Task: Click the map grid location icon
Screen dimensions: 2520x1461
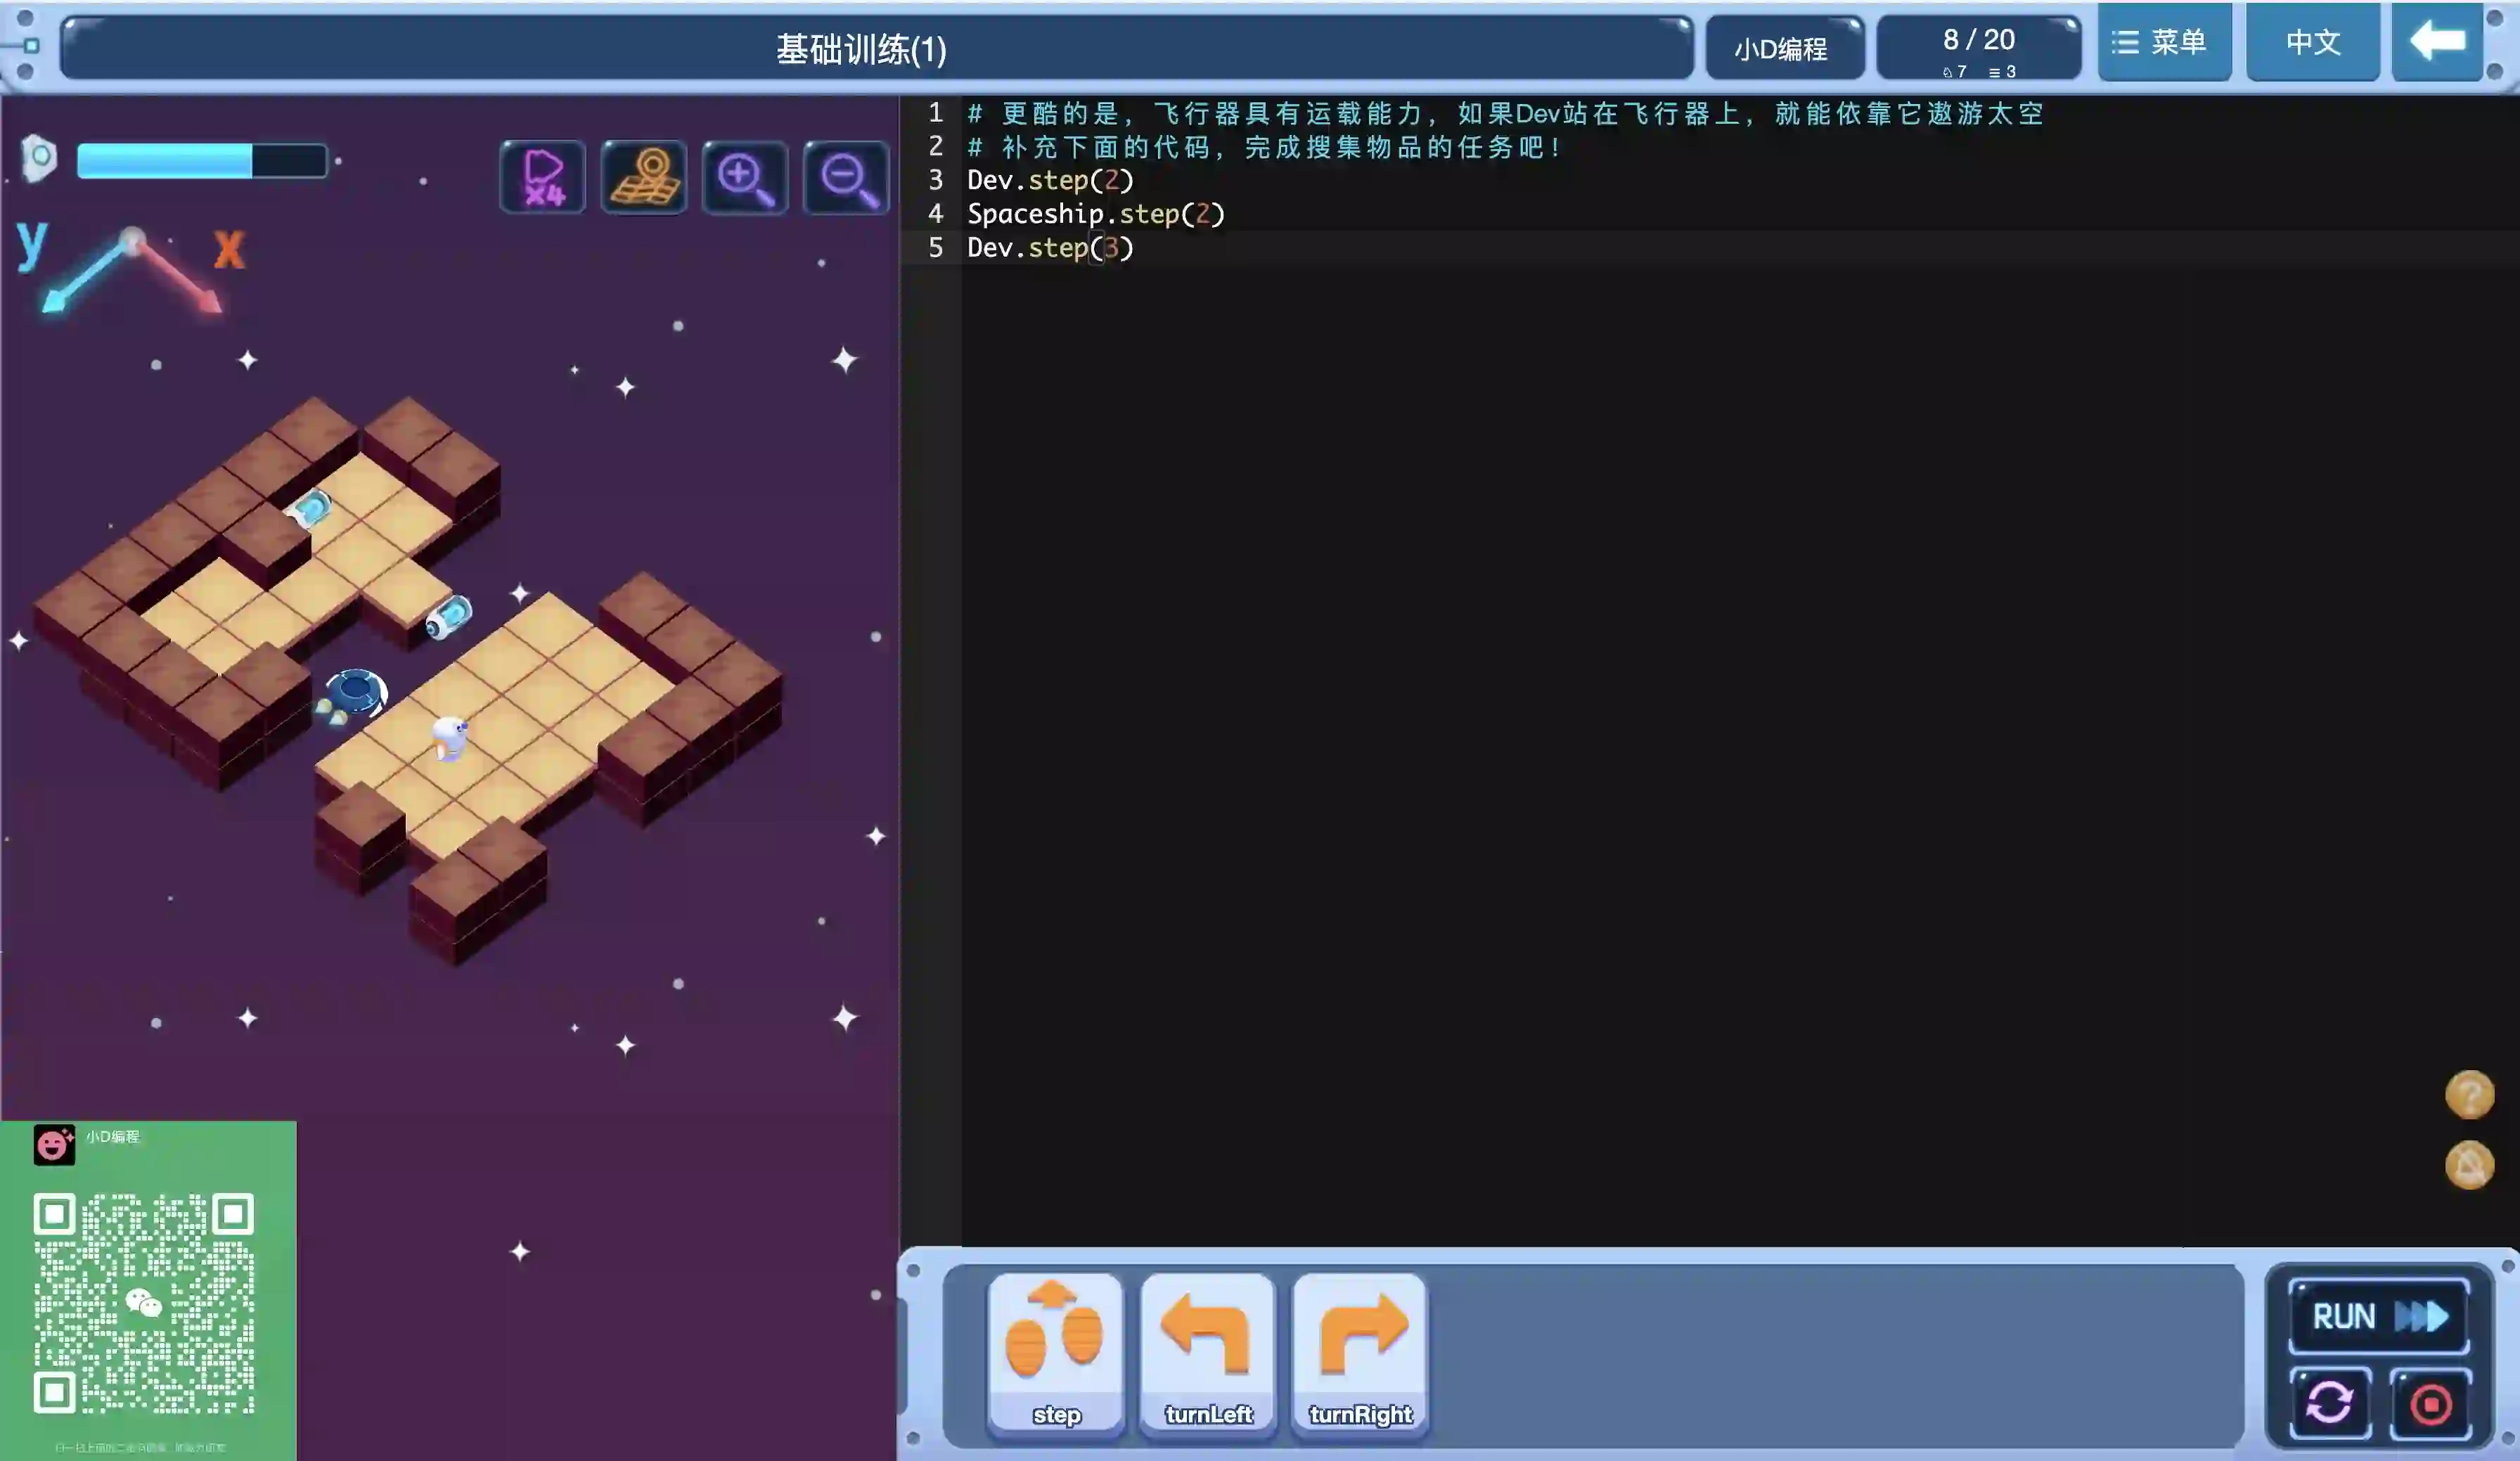Action: click(x=643, y=178)
